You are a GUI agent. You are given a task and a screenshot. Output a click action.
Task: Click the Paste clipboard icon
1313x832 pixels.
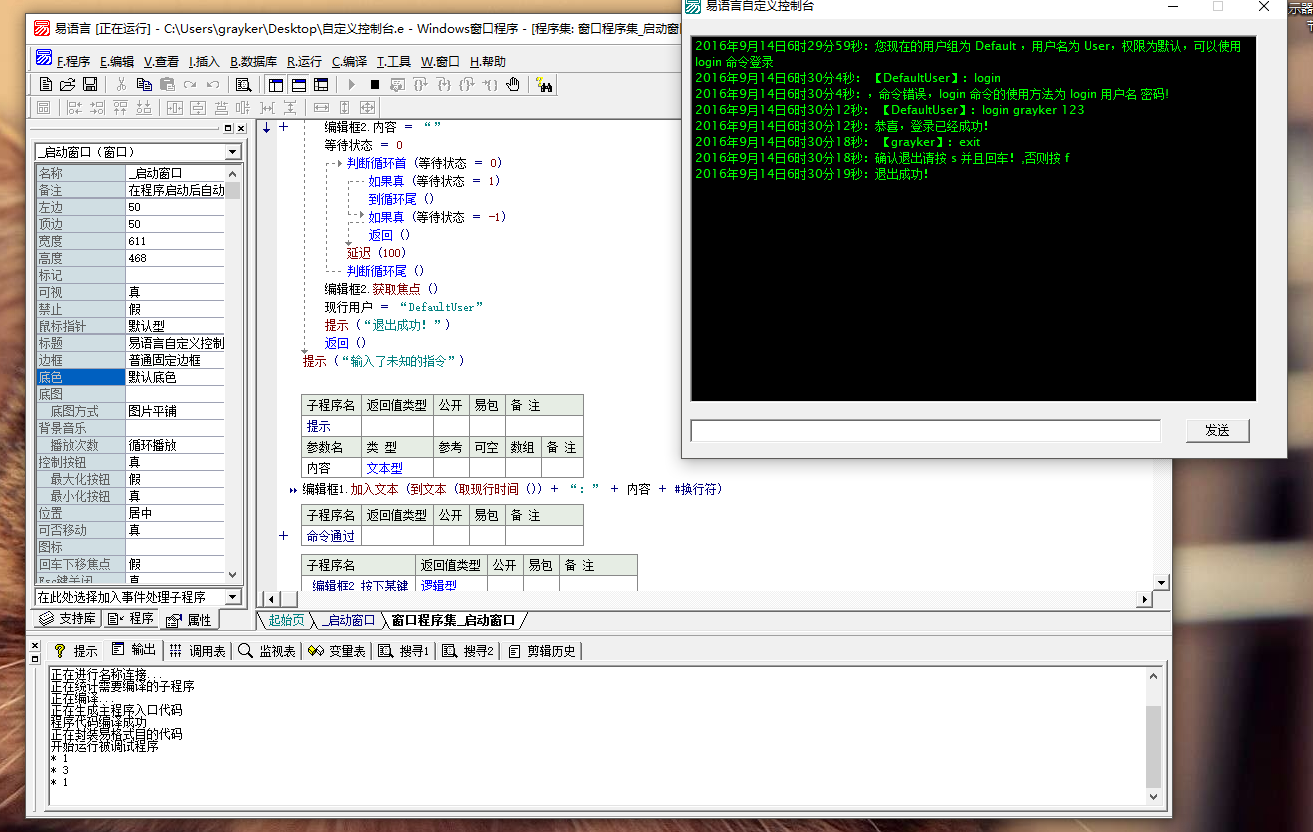(166, 85)
